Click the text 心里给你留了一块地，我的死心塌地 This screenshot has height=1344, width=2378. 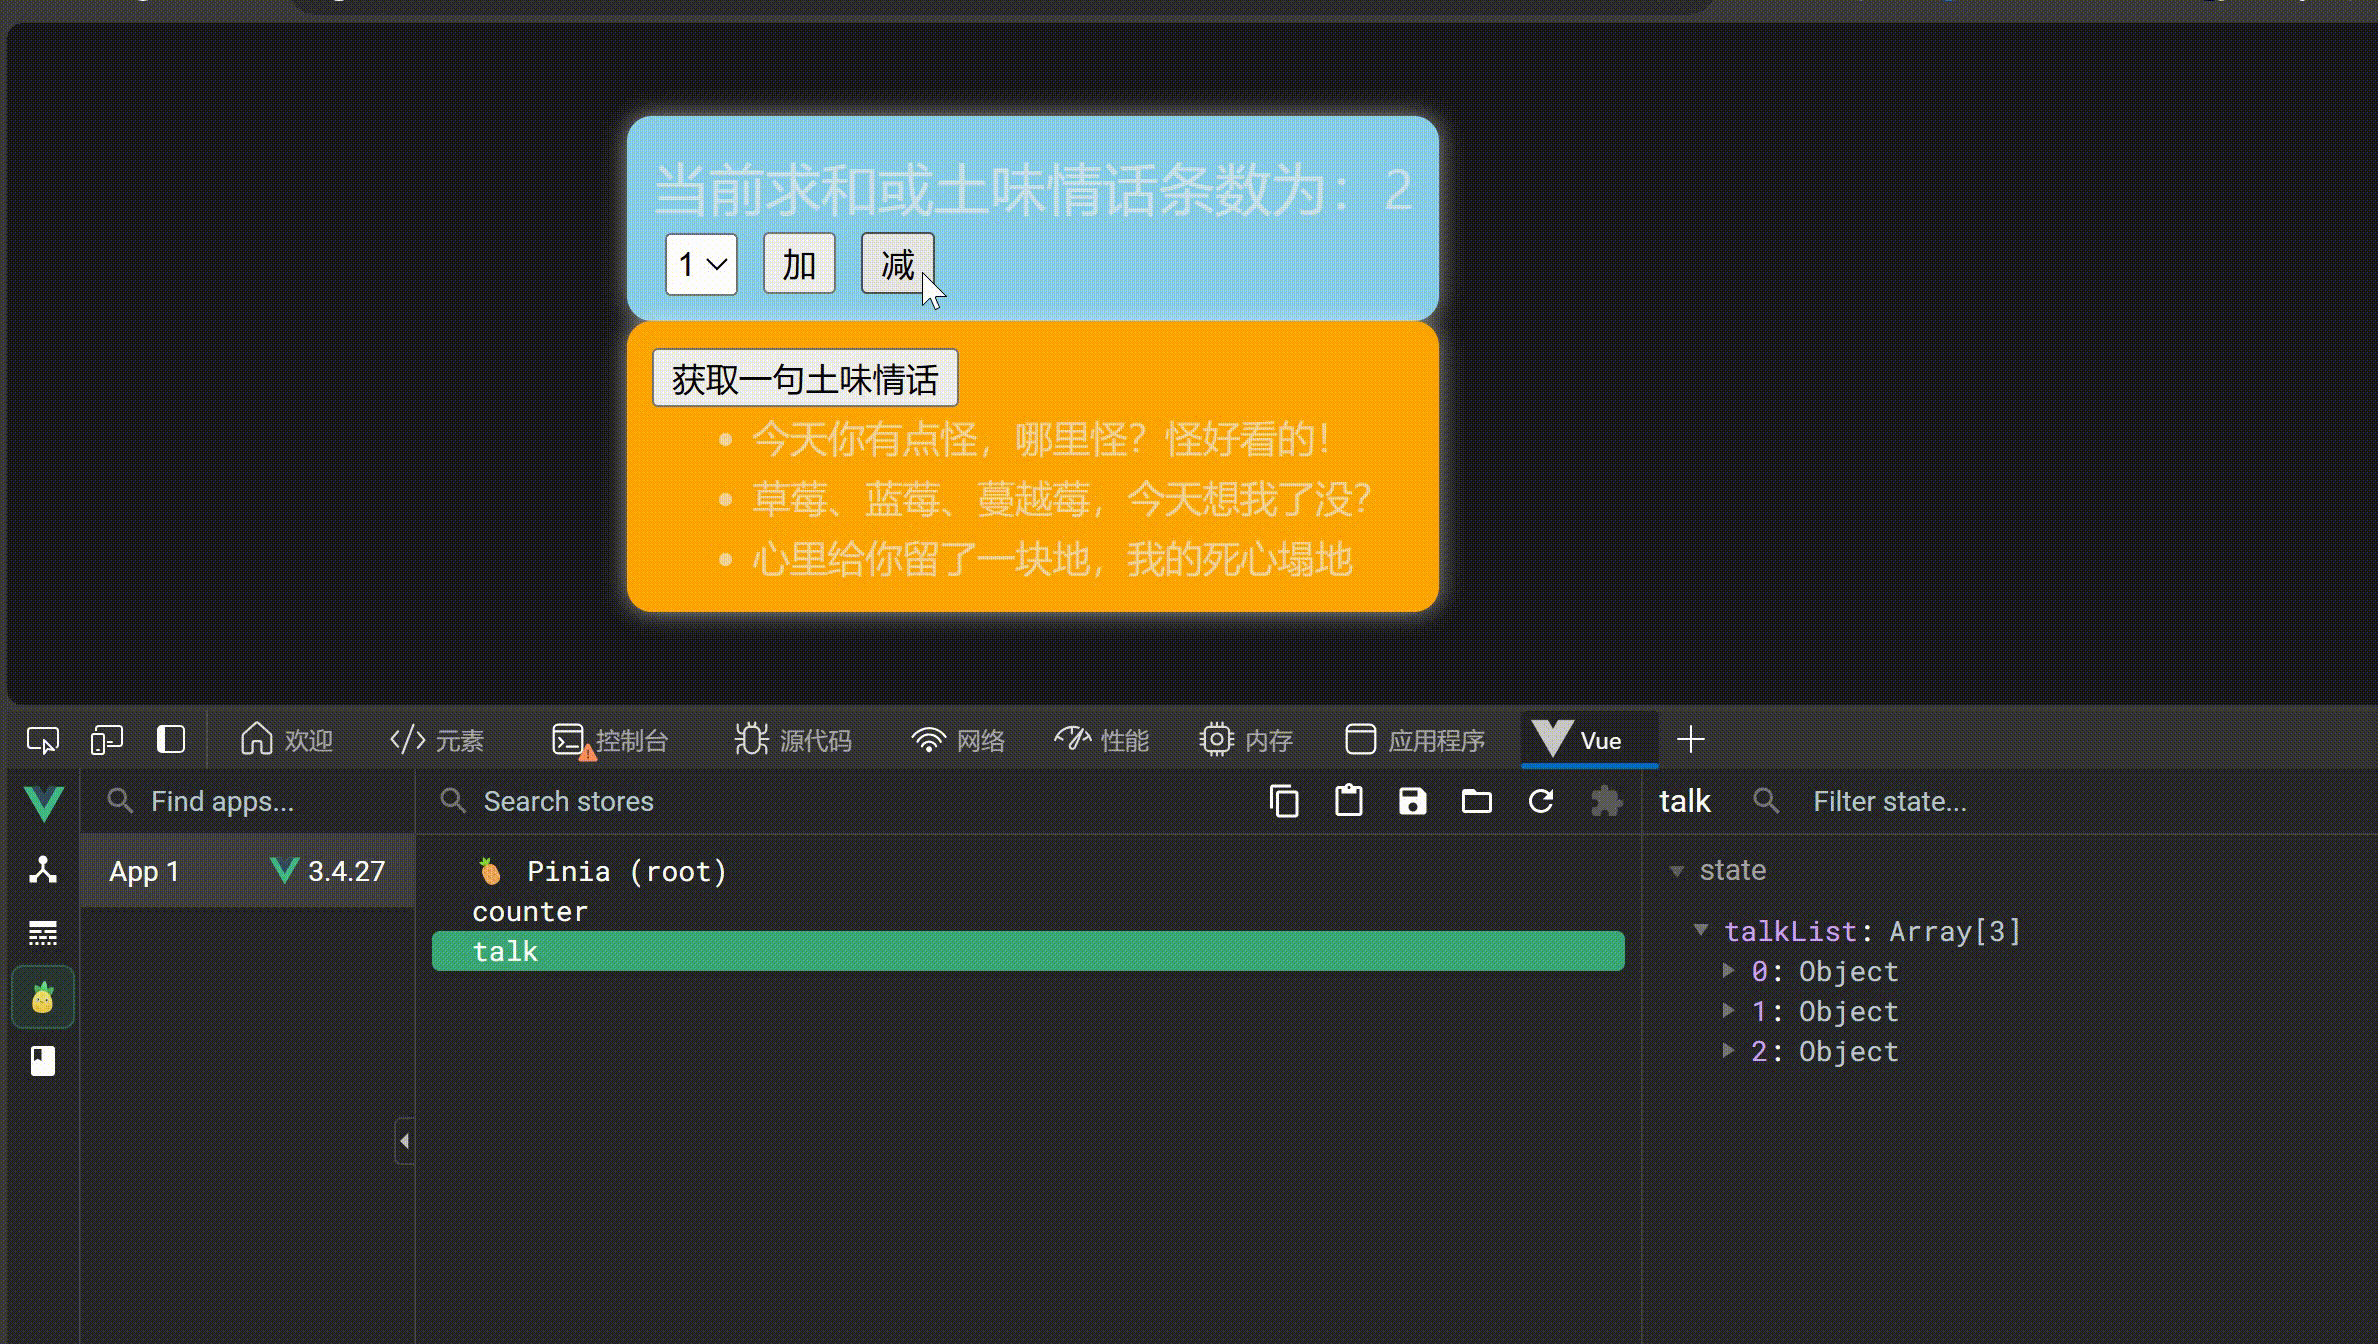1052,559
